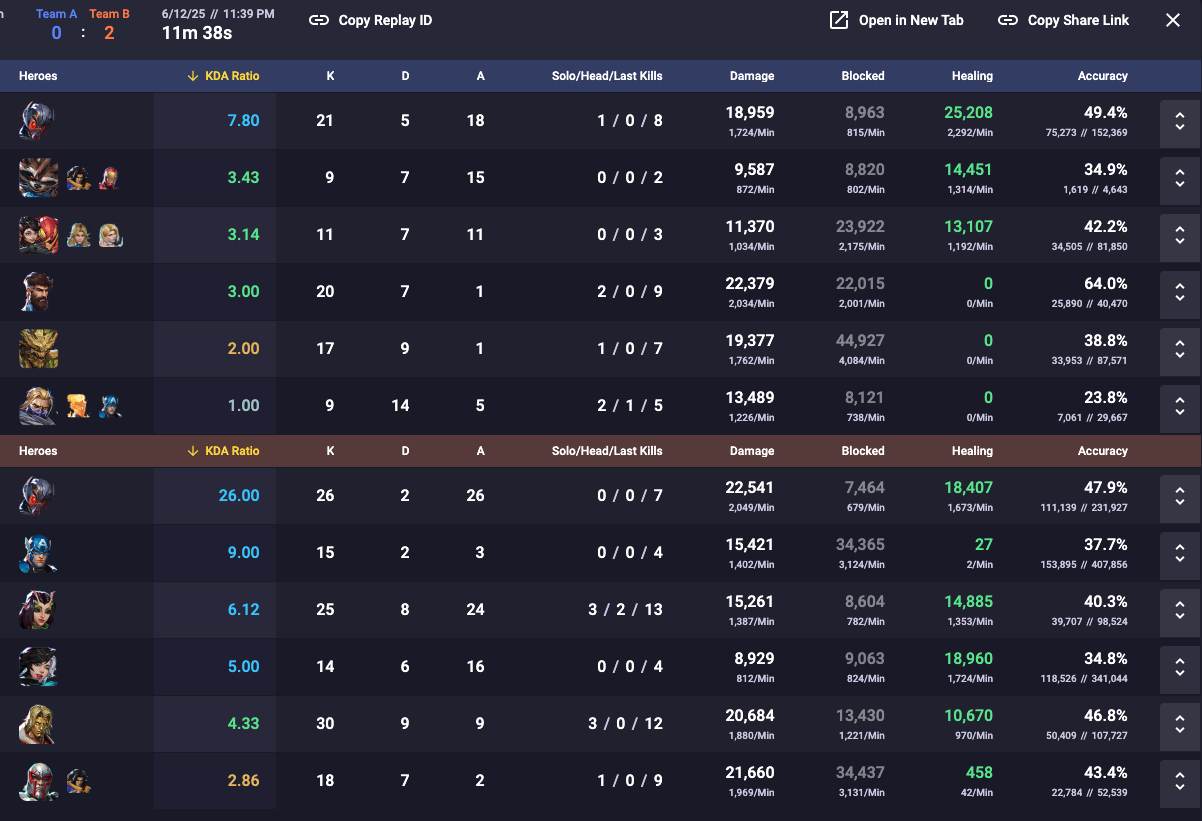Image resolution: width=1202 pixels, height=821 pixels.
Task: Expand details for the 26.00 KDA row
Action: click(1180, 497)
